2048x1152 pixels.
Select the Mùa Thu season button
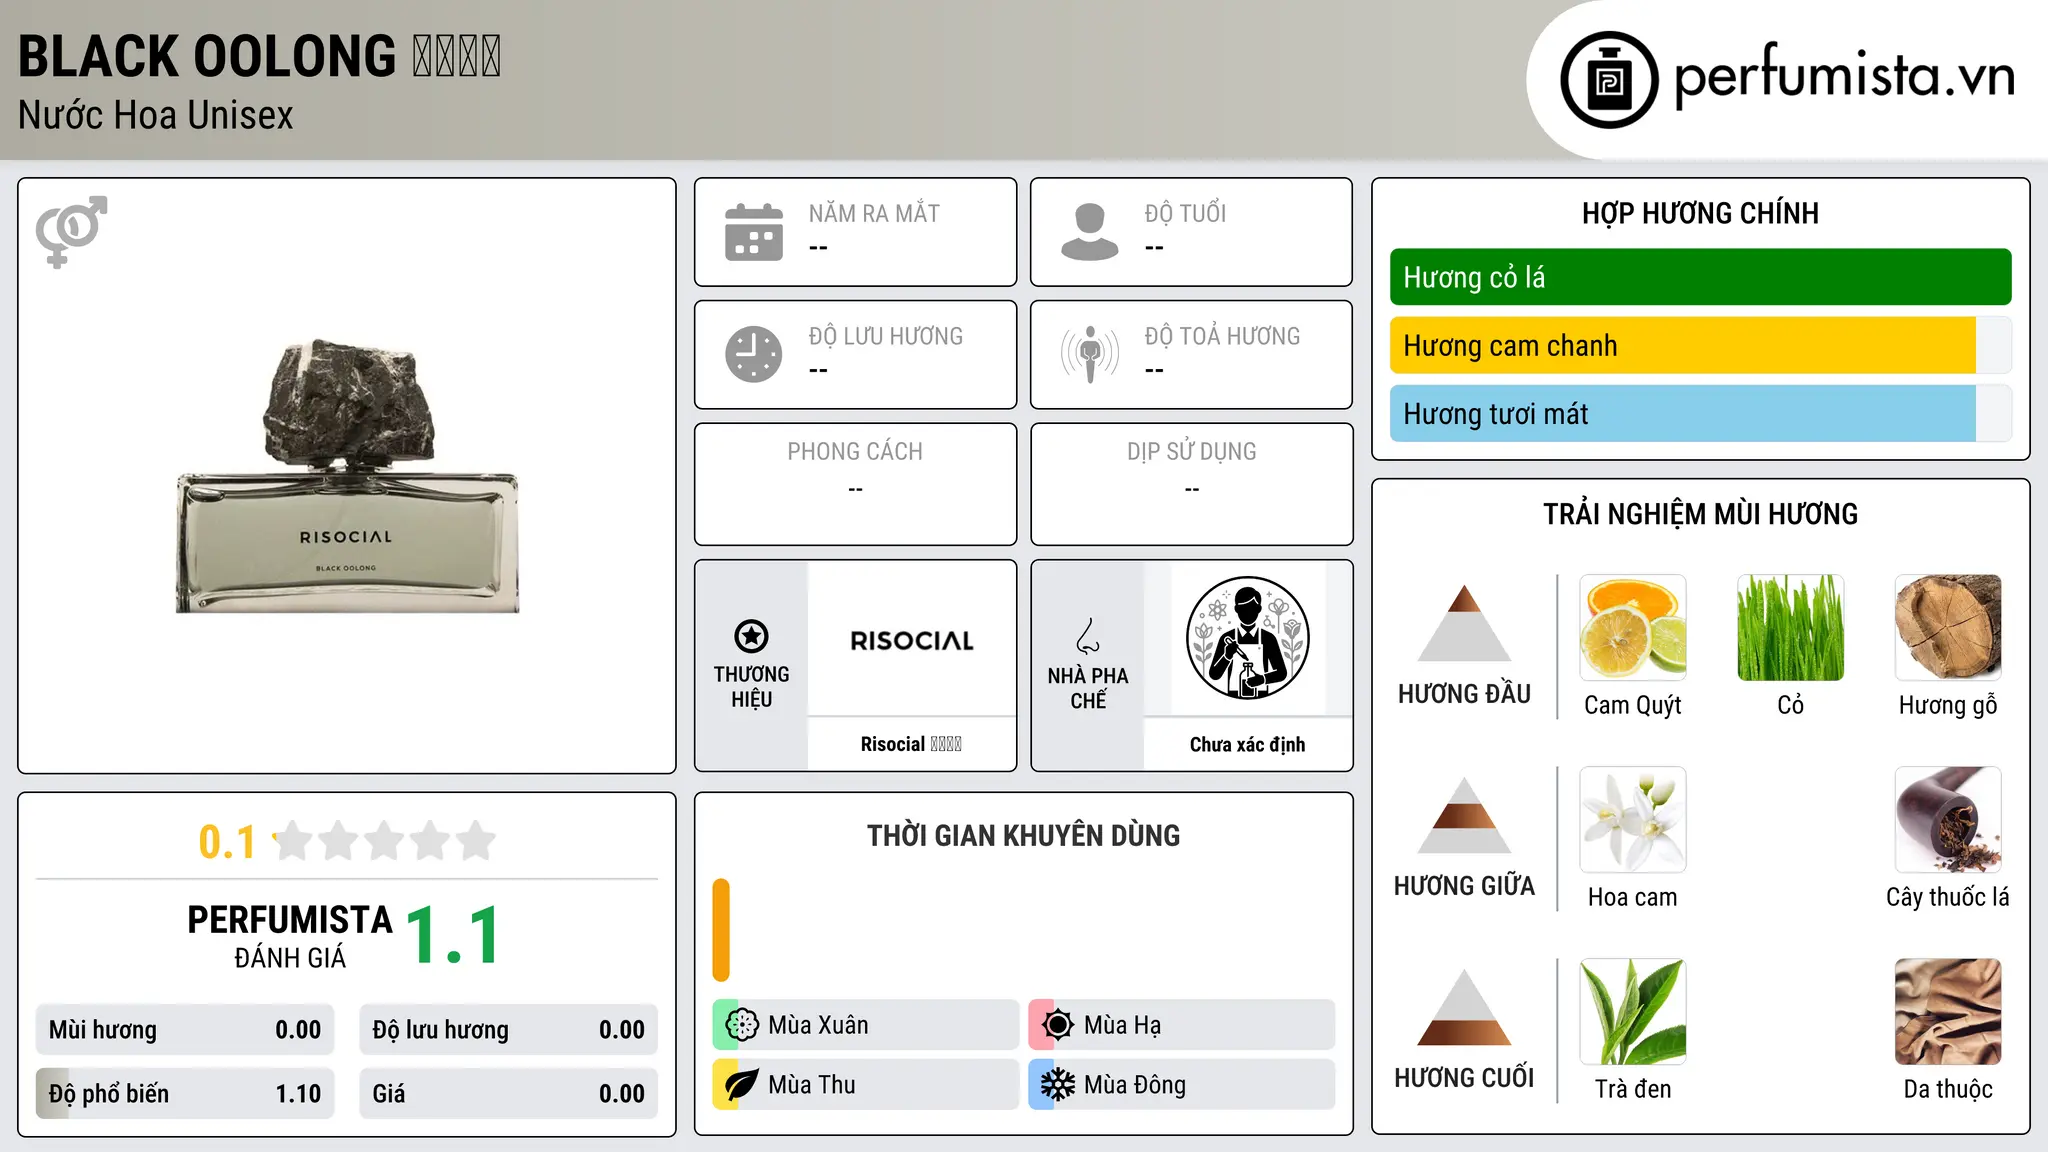coord(866,1085)
